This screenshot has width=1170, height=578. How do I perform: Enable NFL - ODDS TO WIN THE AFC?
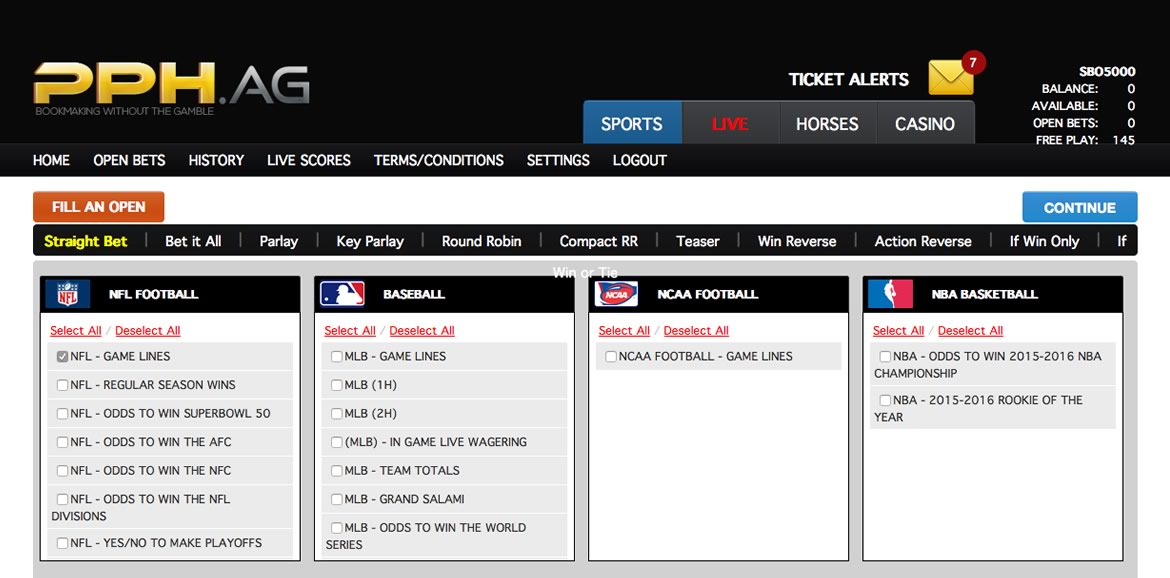pos(63,442)
